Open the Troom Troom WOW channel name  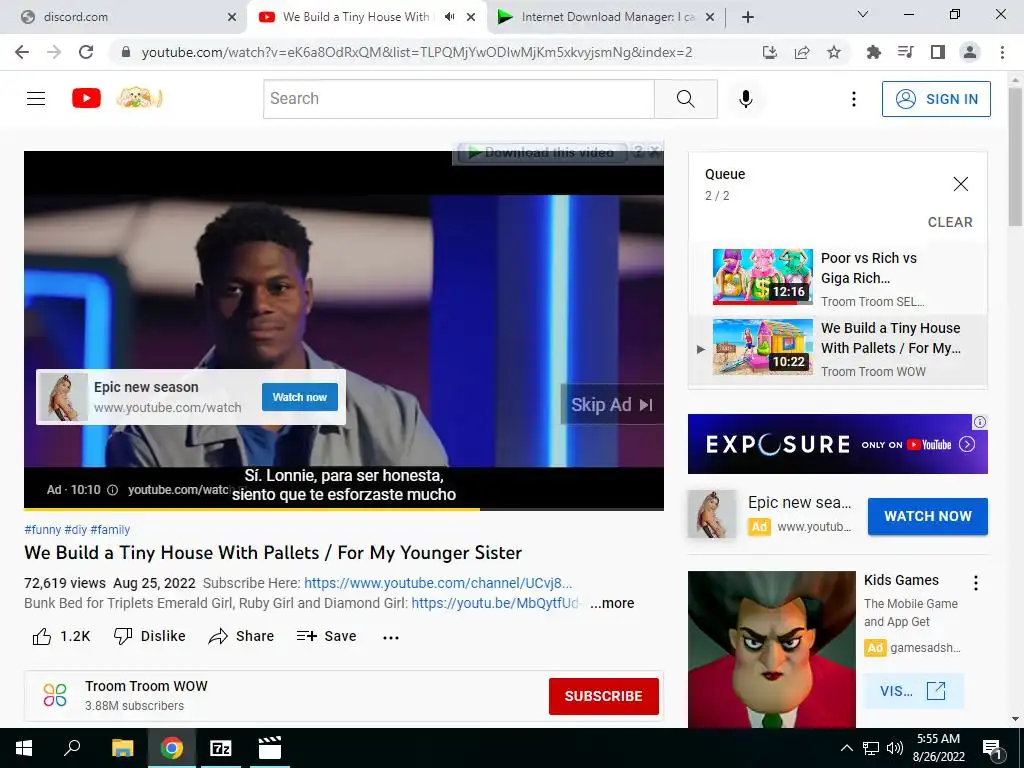click(x=146, y=686)
